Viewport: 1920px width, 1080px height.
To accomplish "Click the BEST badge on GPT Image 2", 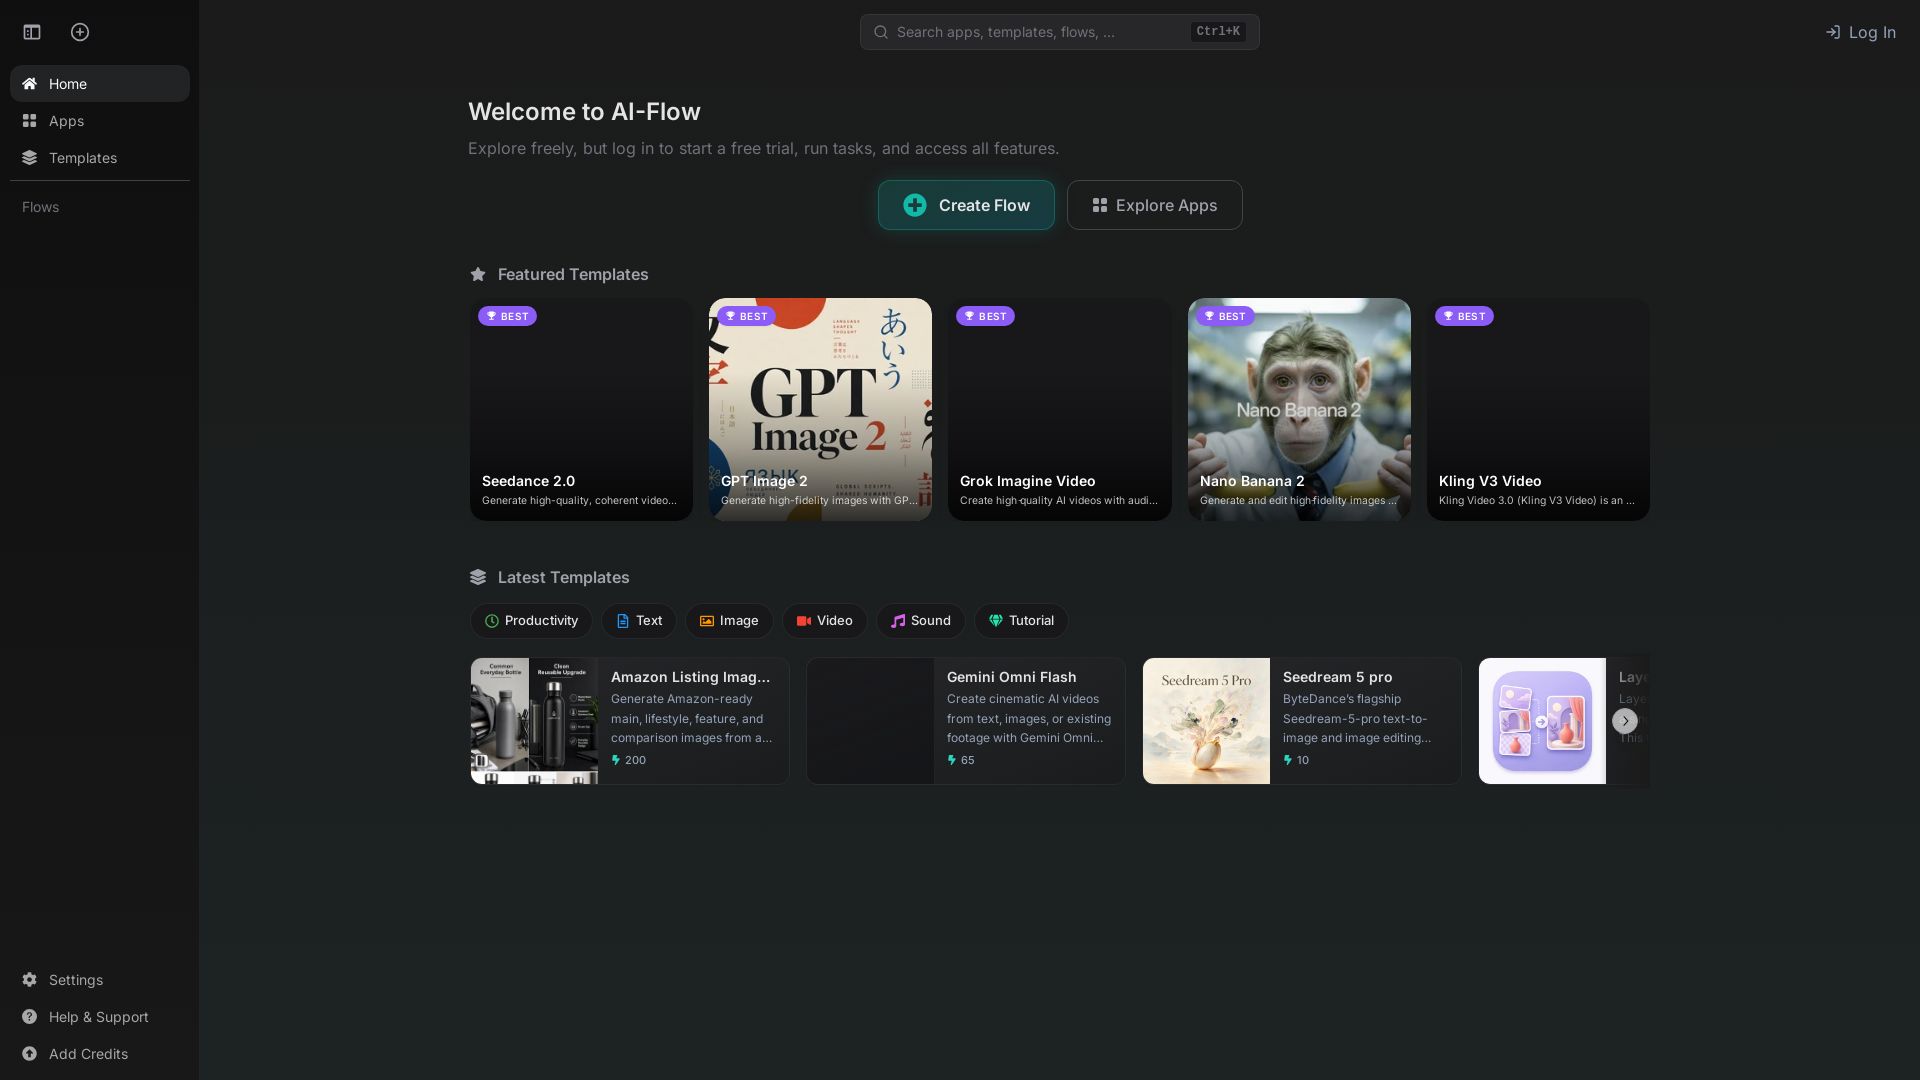I will pos(746,316).
